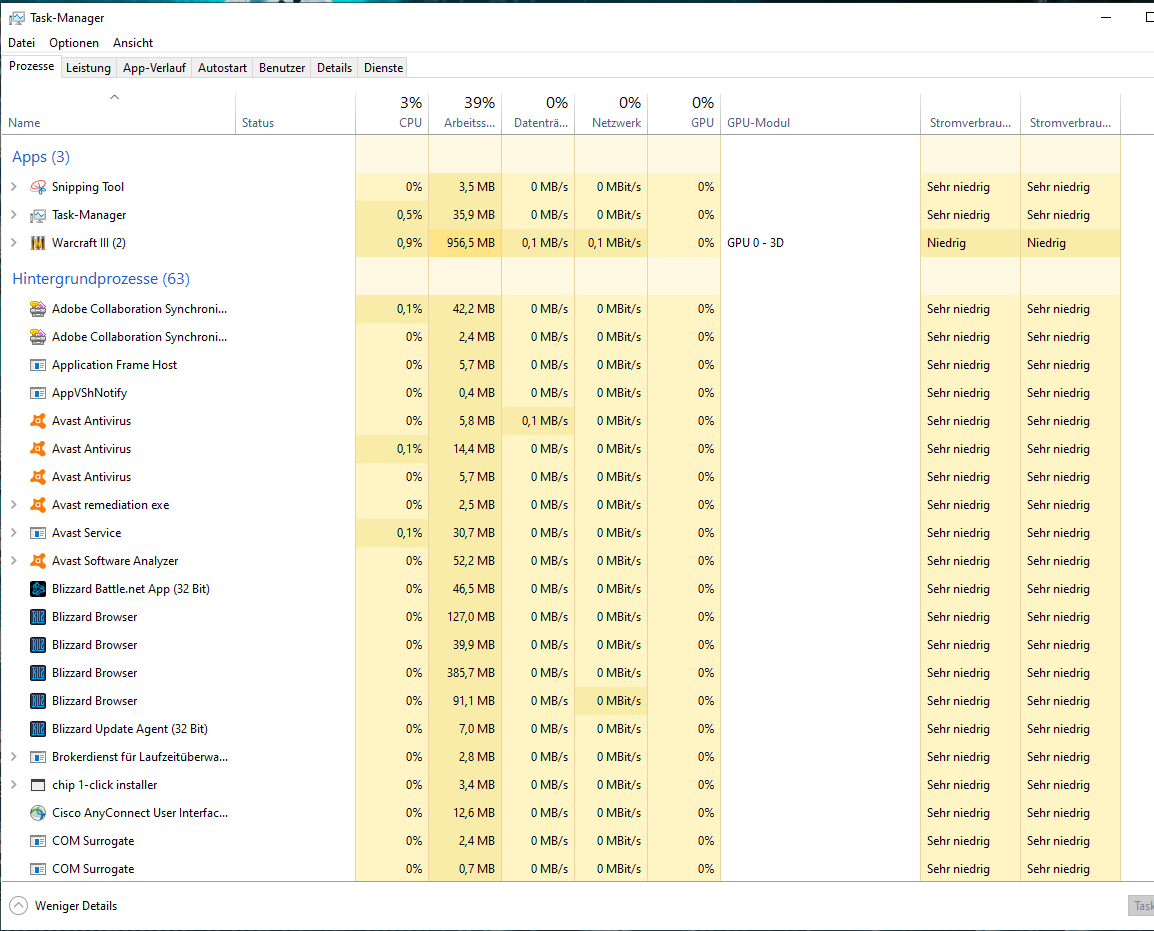Image resolution: width=1154 pixels, height=931 pixels.
Task: Click the Task-Manager row icon
Action: point(38,215)
